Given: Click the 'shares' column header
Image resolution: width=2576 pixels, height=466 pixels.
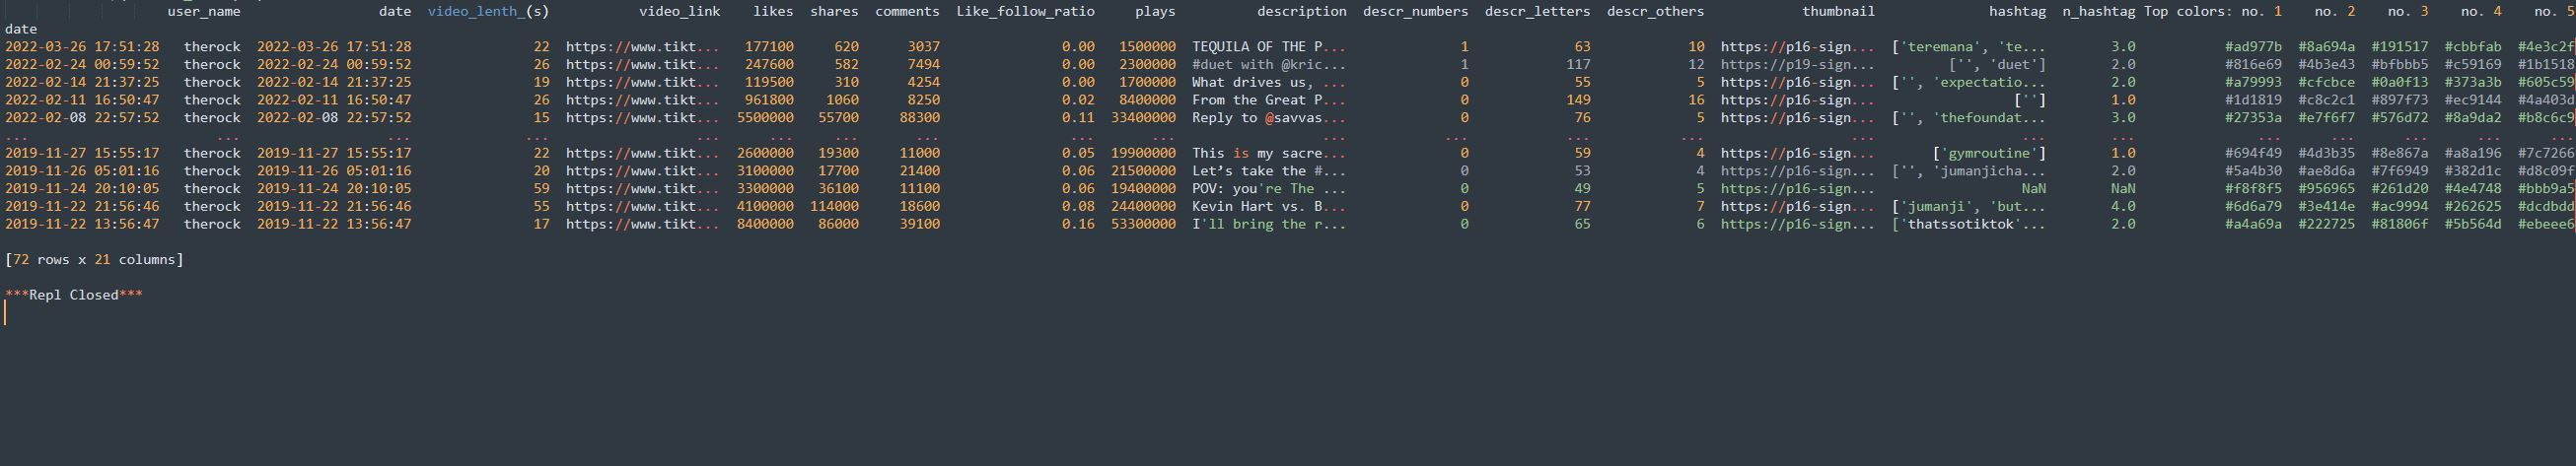Looking at the screenshot, I should point(834,12).
